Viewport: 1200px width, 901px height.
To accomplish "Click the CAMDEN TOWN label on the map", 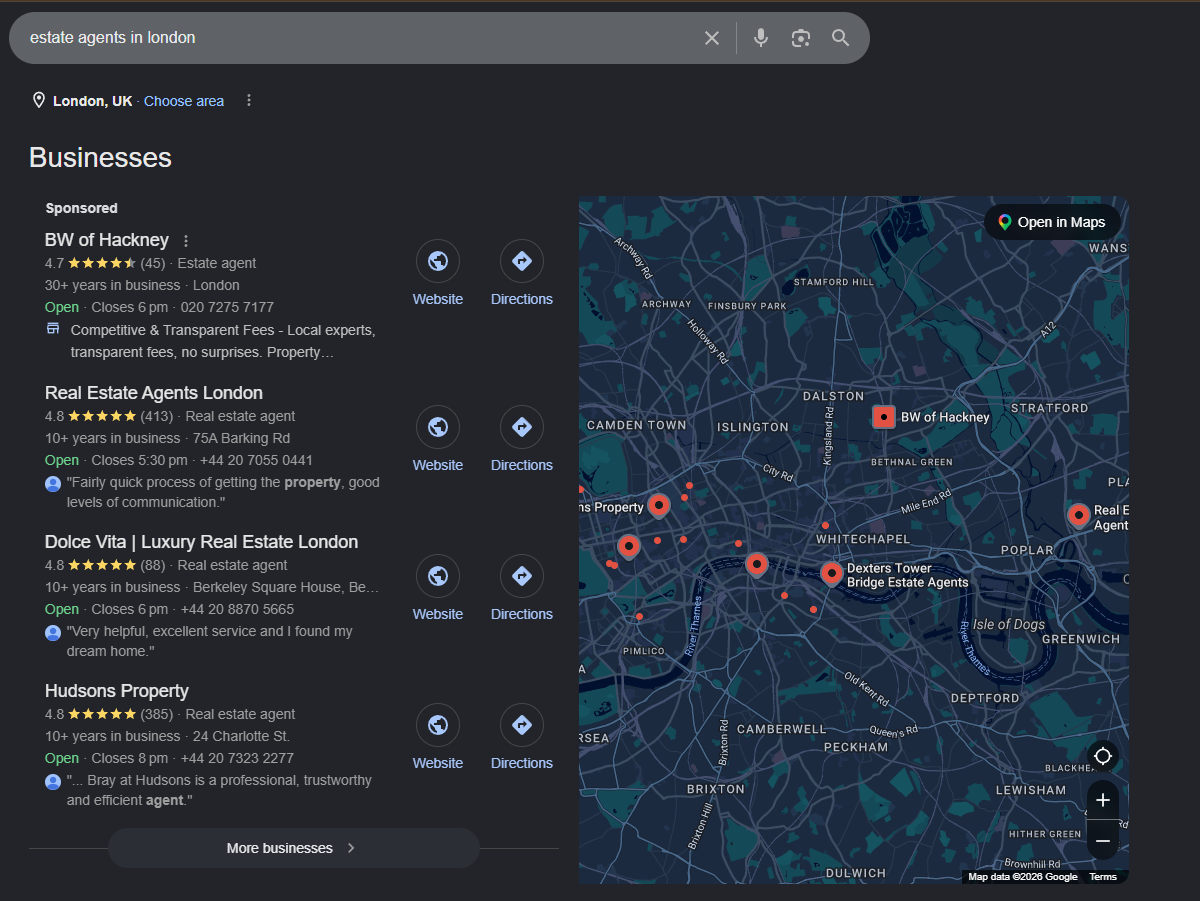I will point(637,425).
